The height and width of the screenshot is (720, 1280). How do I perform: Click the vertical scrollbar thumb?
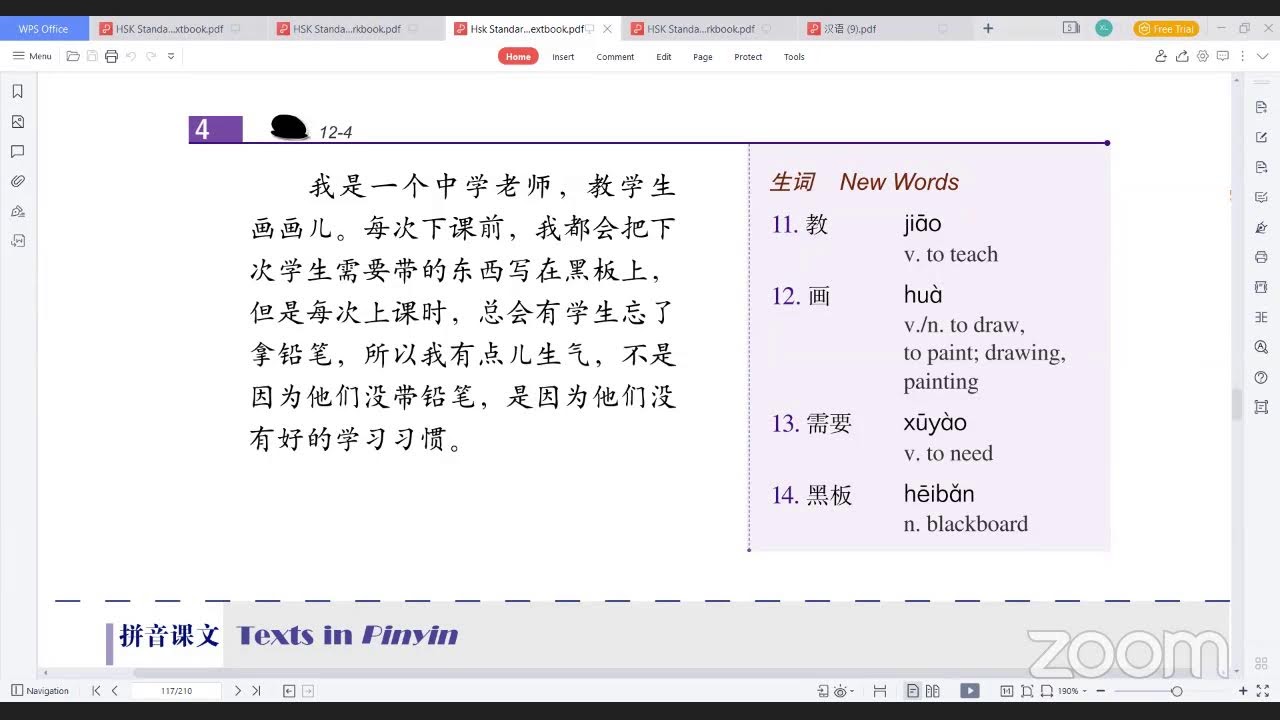pyautogui.click(x=1236, y=404)
